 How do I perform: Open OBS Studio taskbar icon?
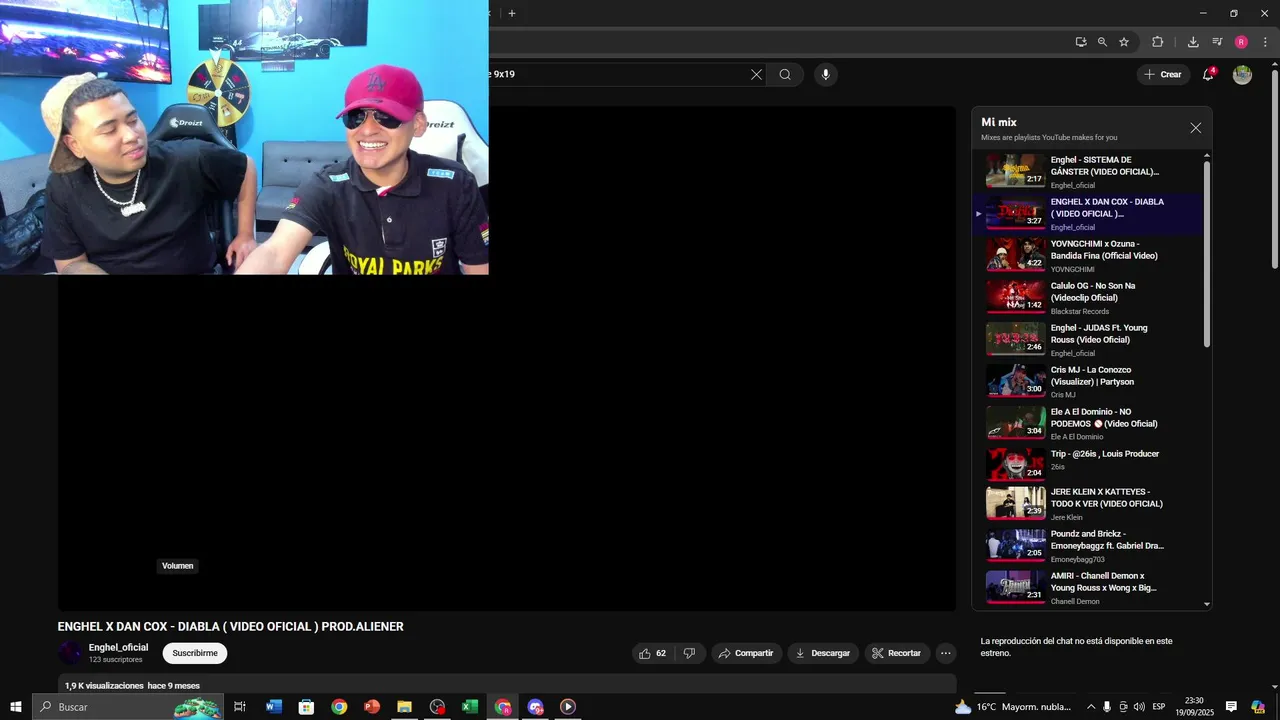(437, 707)
